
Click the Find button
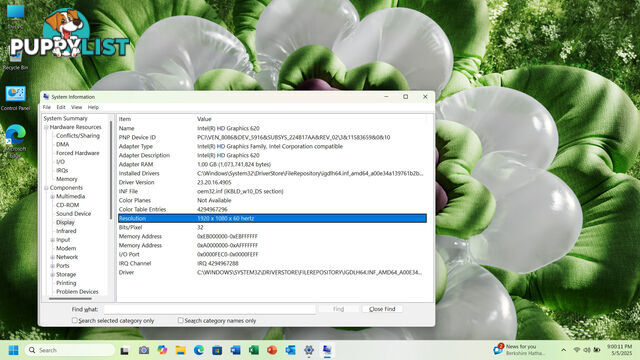338,309
